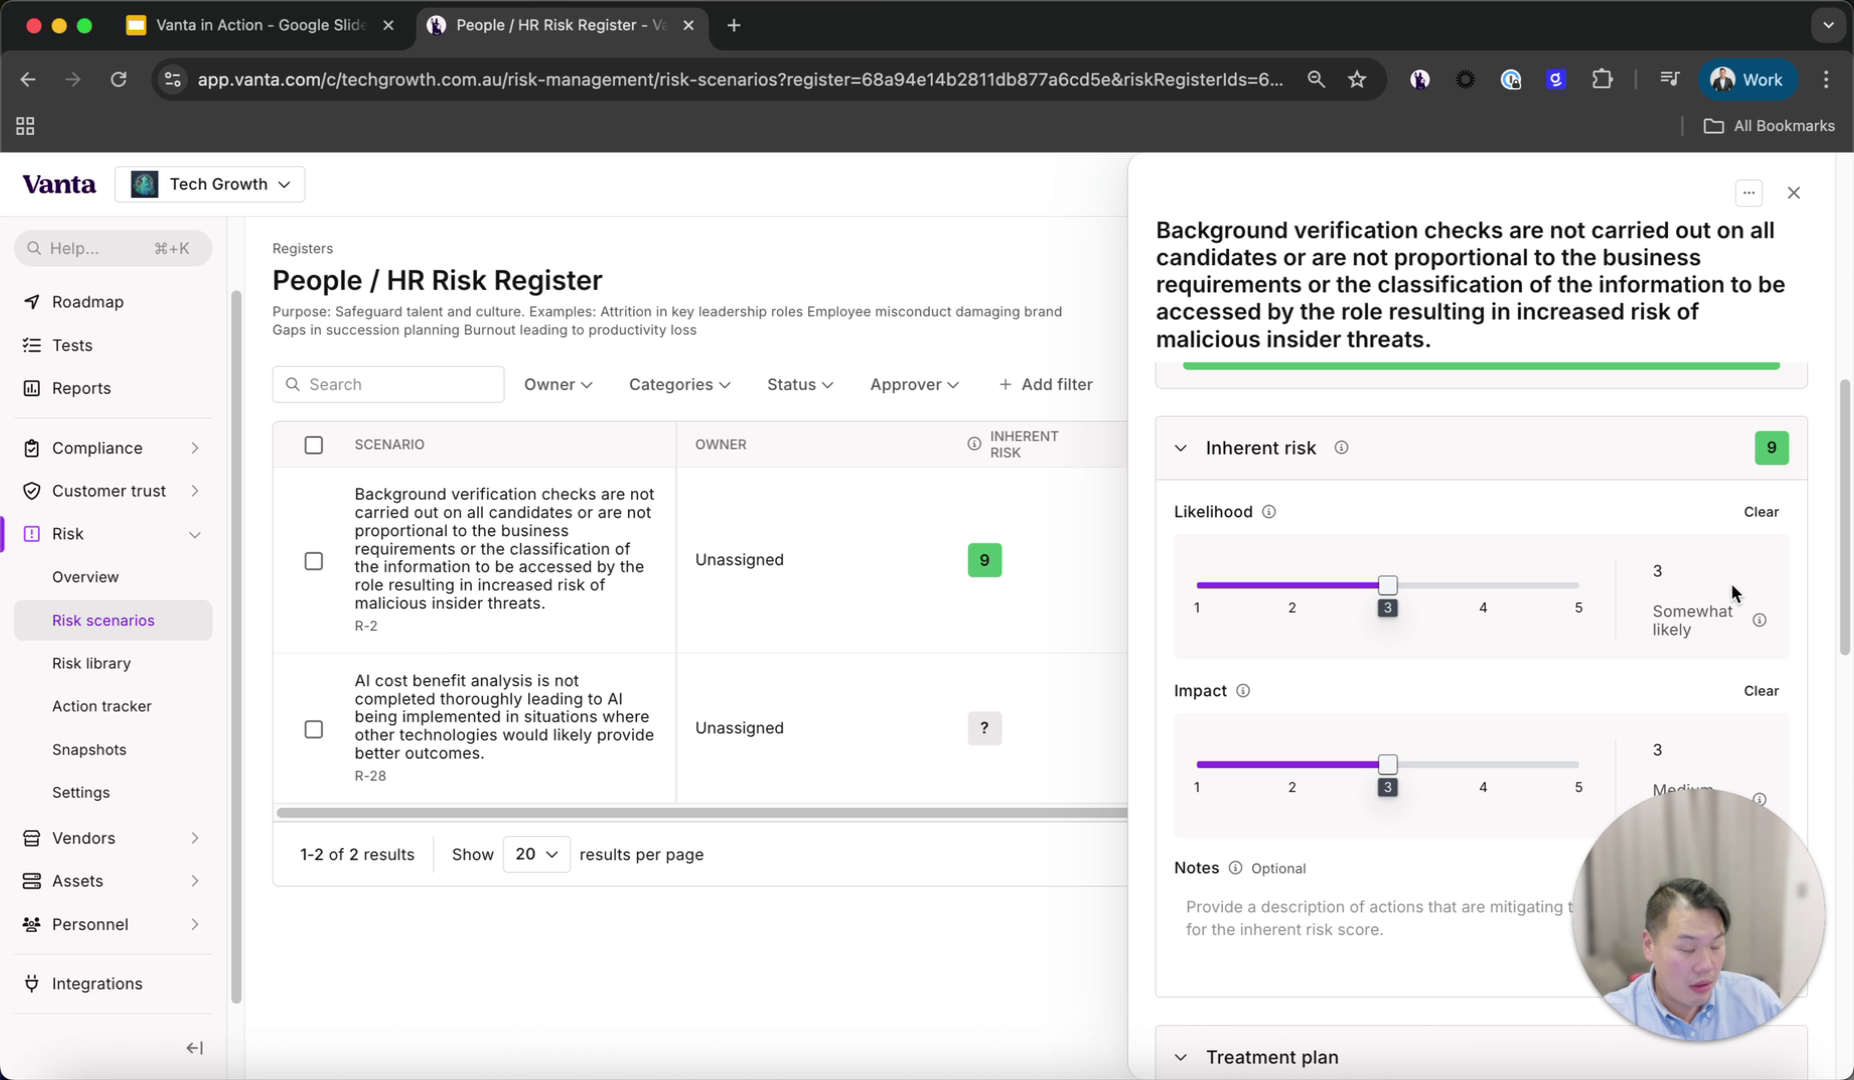Open Risk library in the sidebar
Viewport: 1854px width, 1080px height.
point(91,663)
